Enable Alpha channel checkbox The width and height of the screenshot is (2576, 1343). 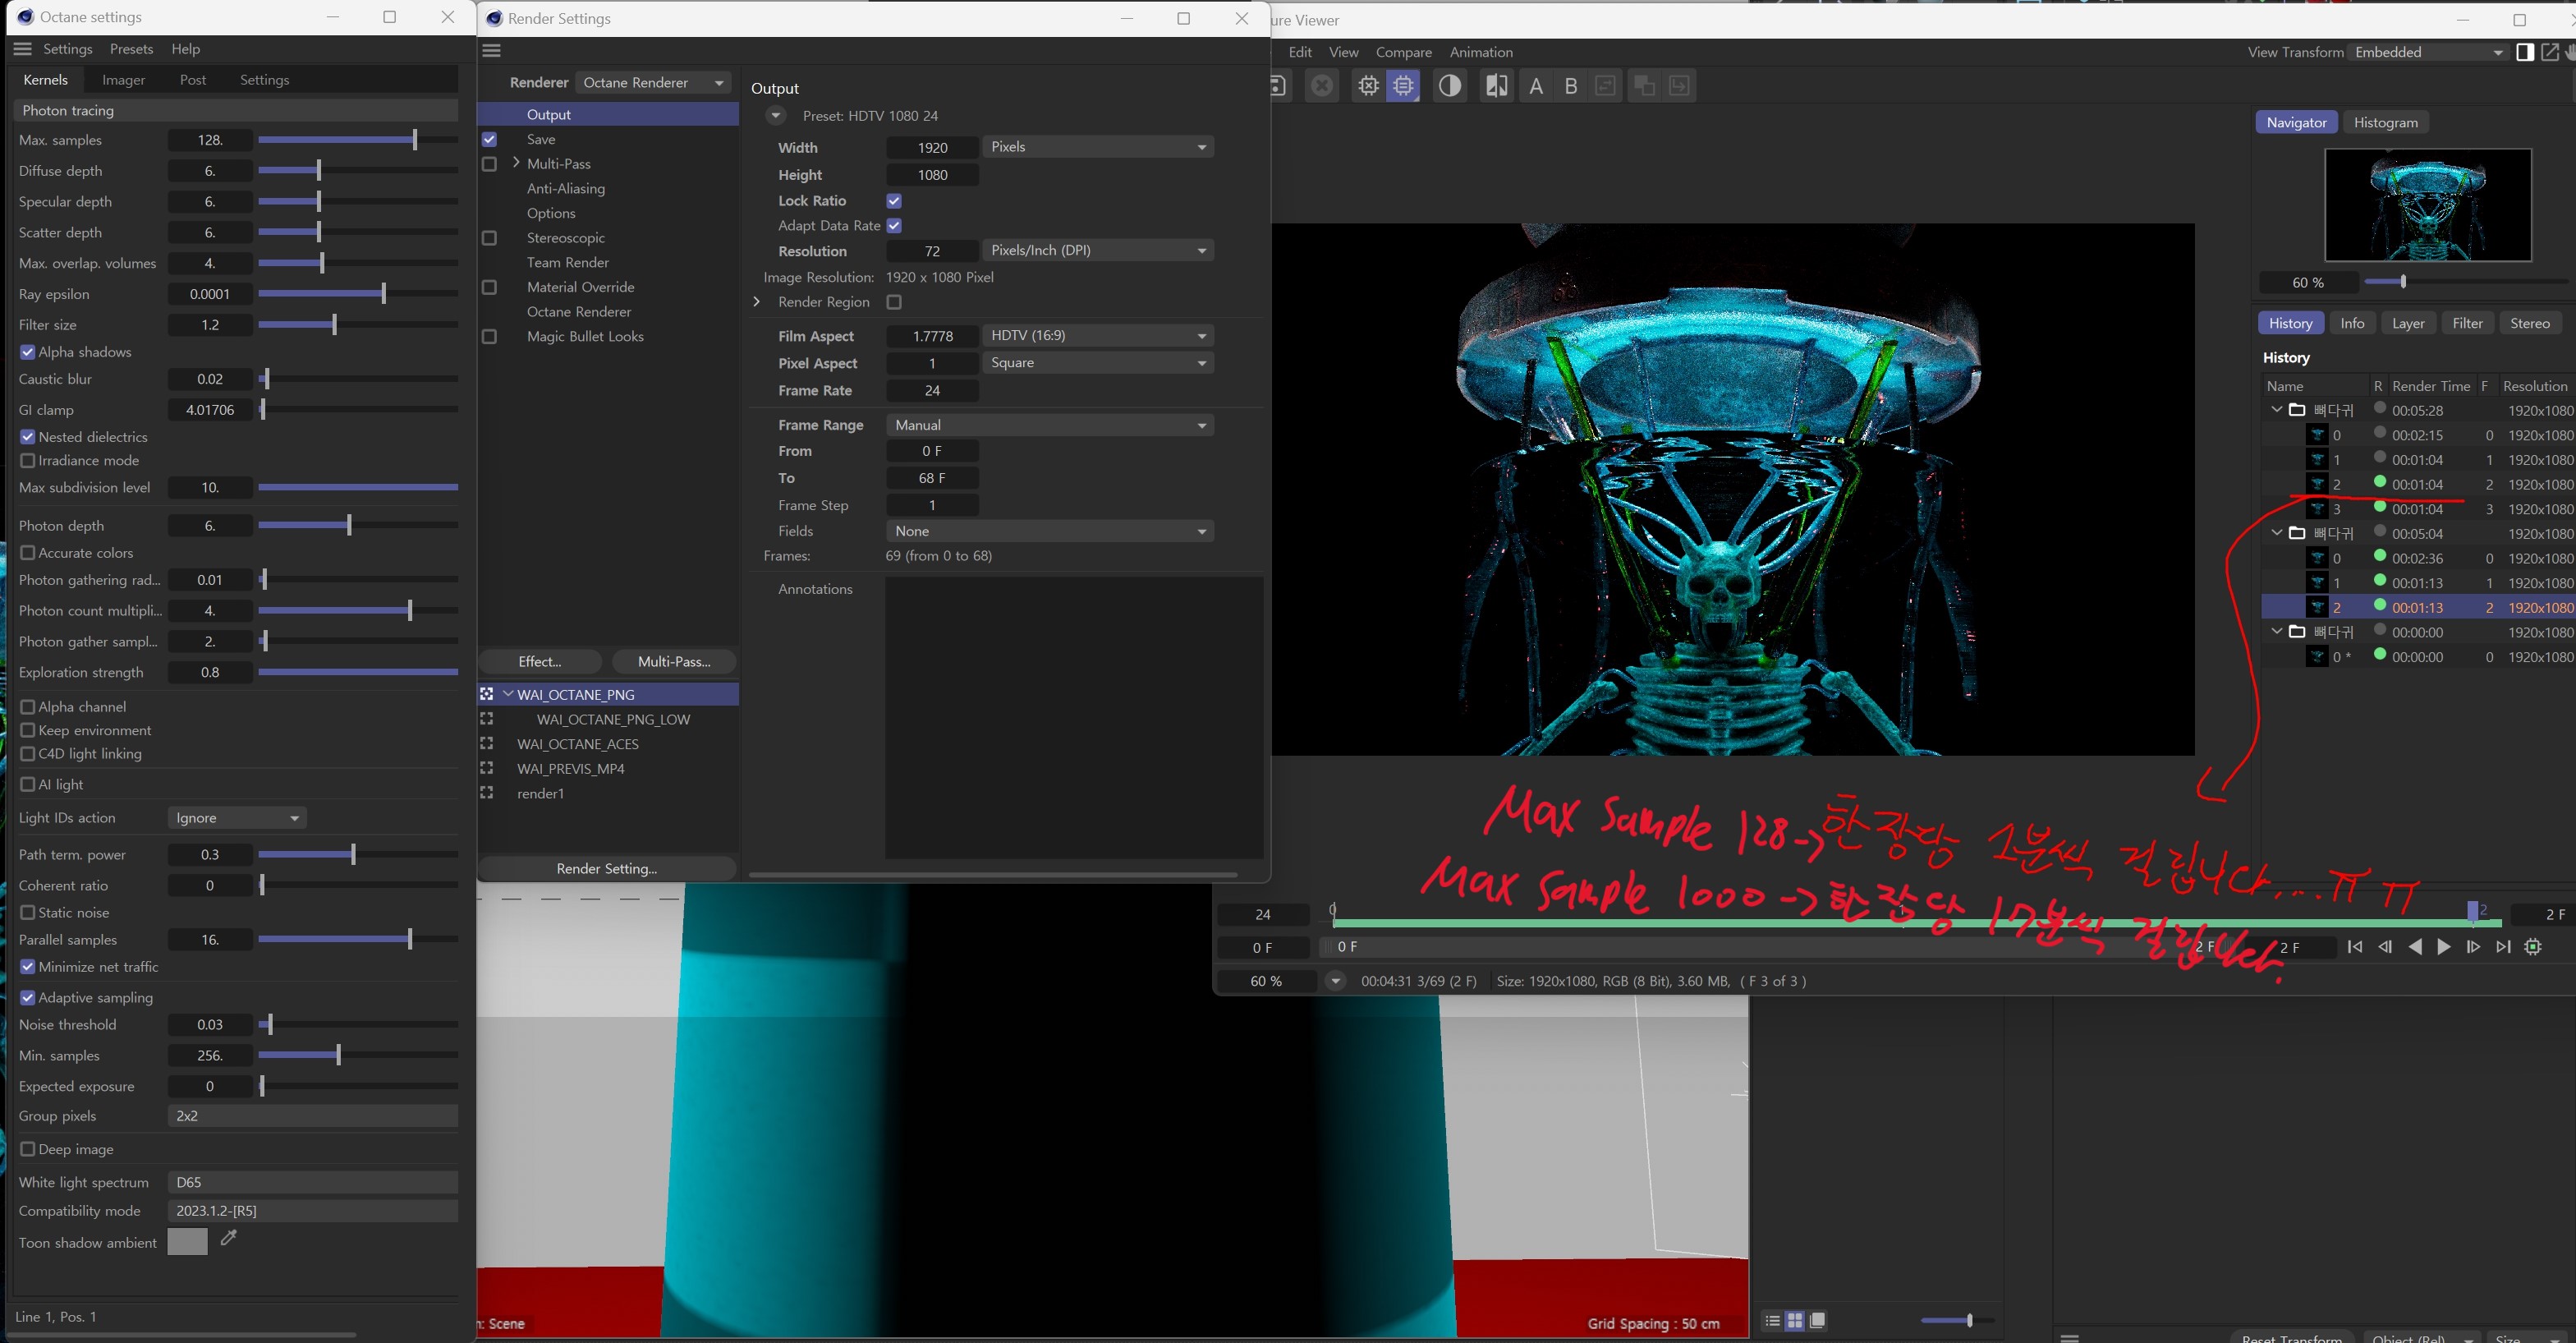coord(28,707)
